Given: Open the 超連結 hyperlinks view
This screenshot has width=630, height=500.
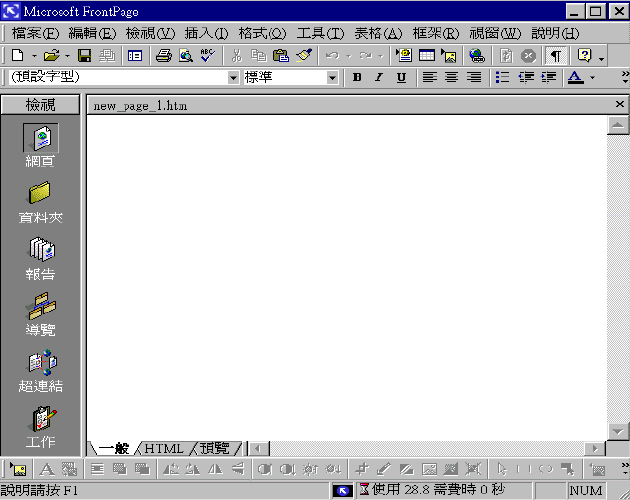Looking at the screenshot, I should tap(40, 371).
